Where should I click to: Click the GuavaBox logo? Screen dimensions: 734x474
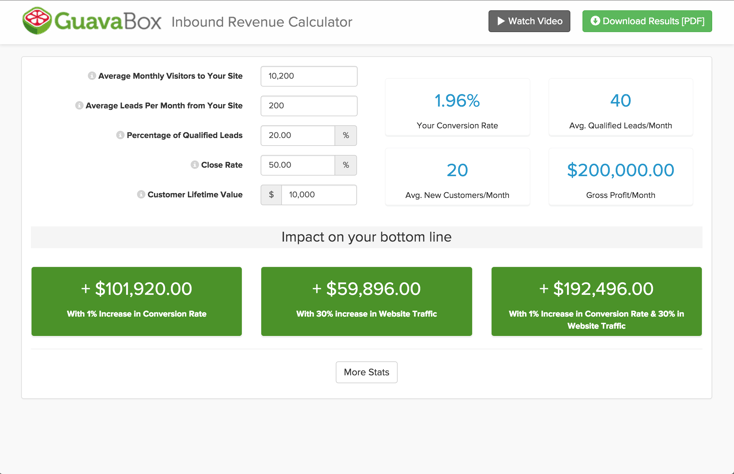[92, 21]
